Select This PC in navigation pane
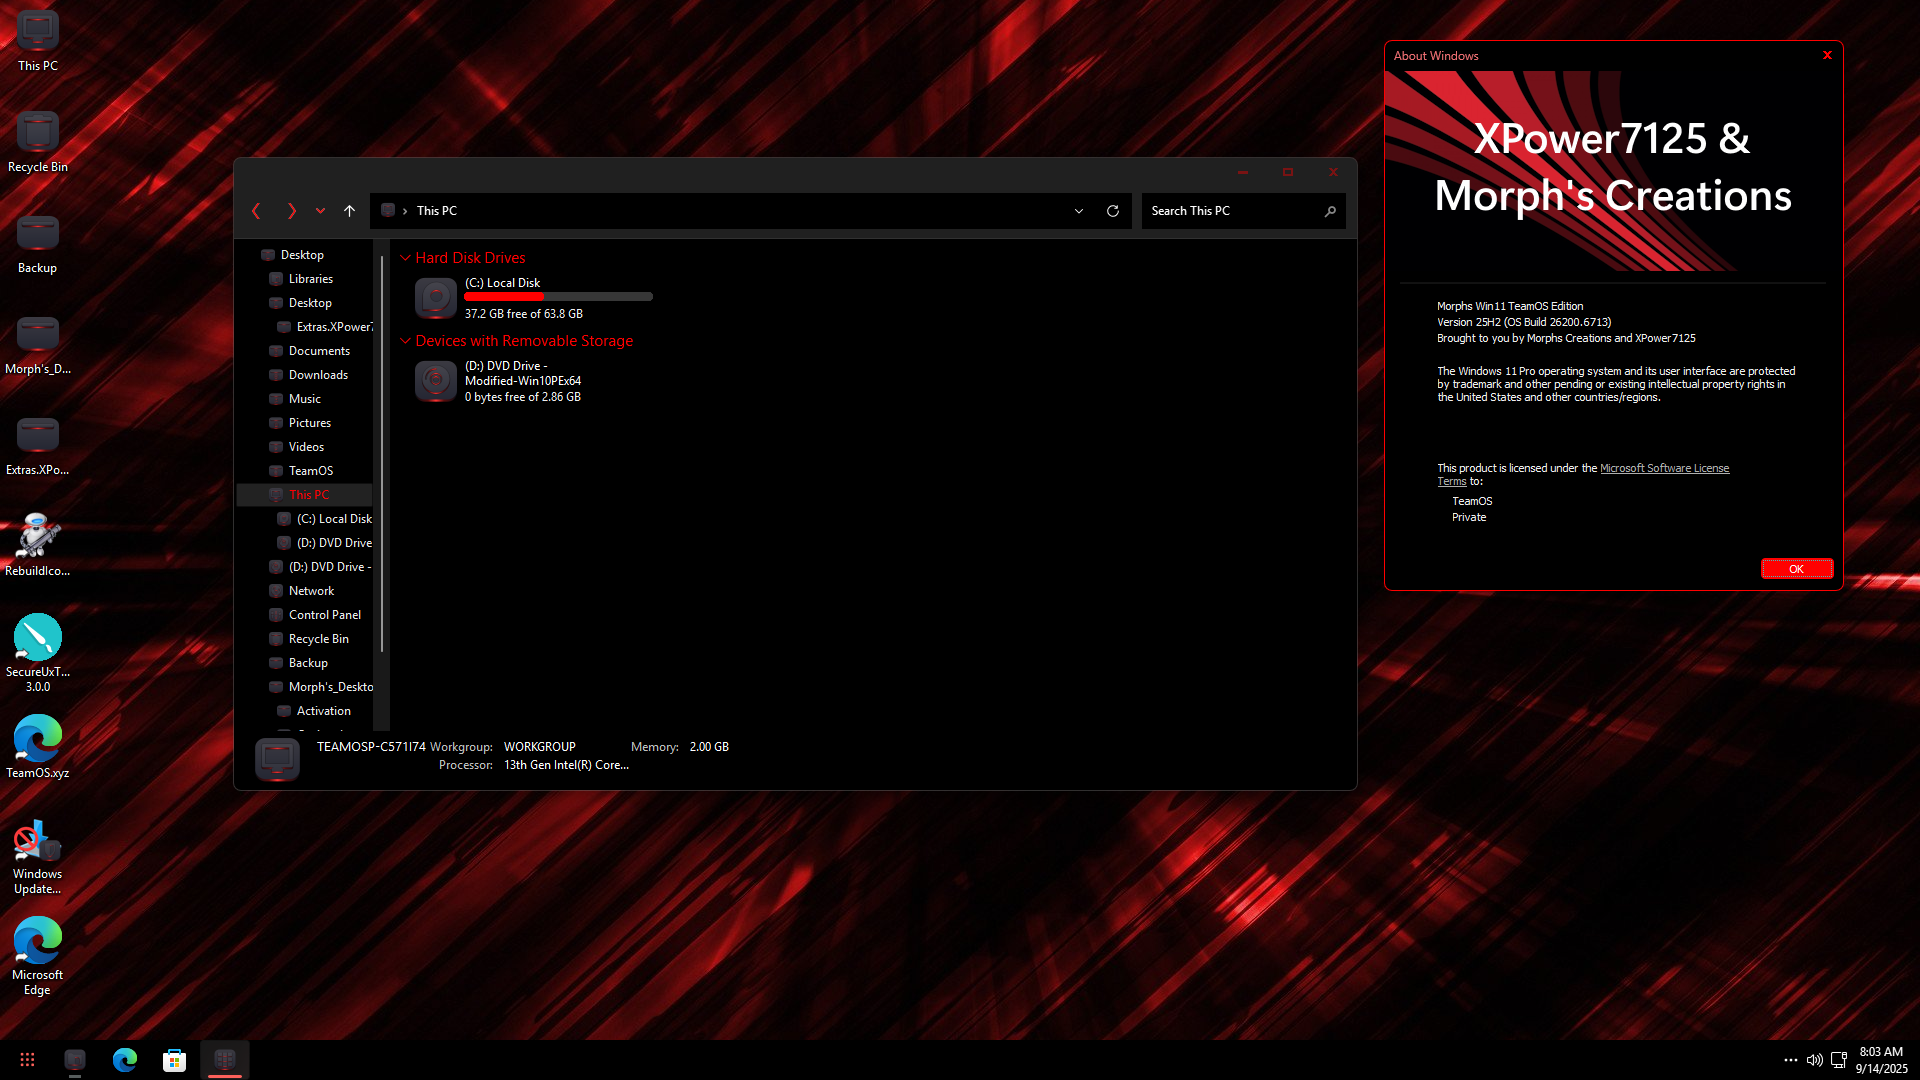This screenshot has width=1920, height=1080. pos(305,495)
